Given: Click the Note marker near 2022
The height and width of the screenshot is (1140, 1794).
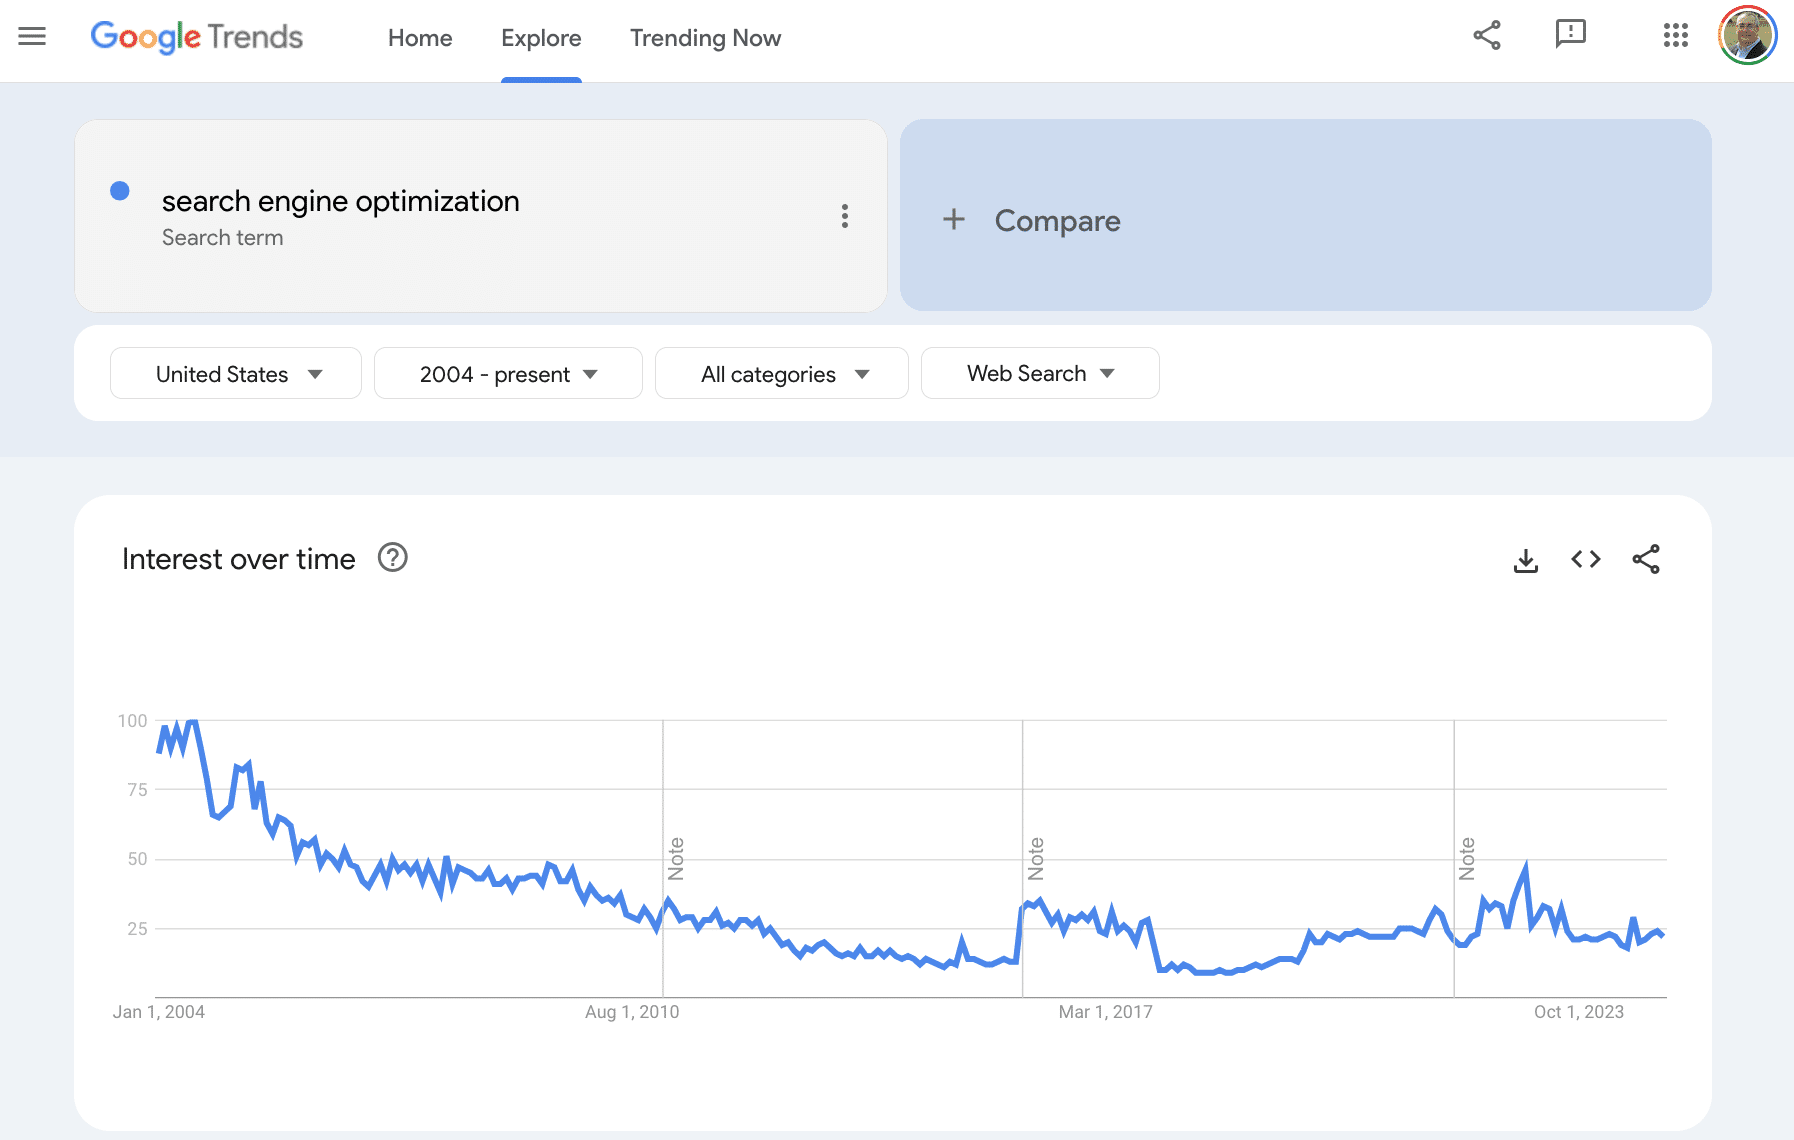Looking at the screenshot, I should pos(1467,859).
